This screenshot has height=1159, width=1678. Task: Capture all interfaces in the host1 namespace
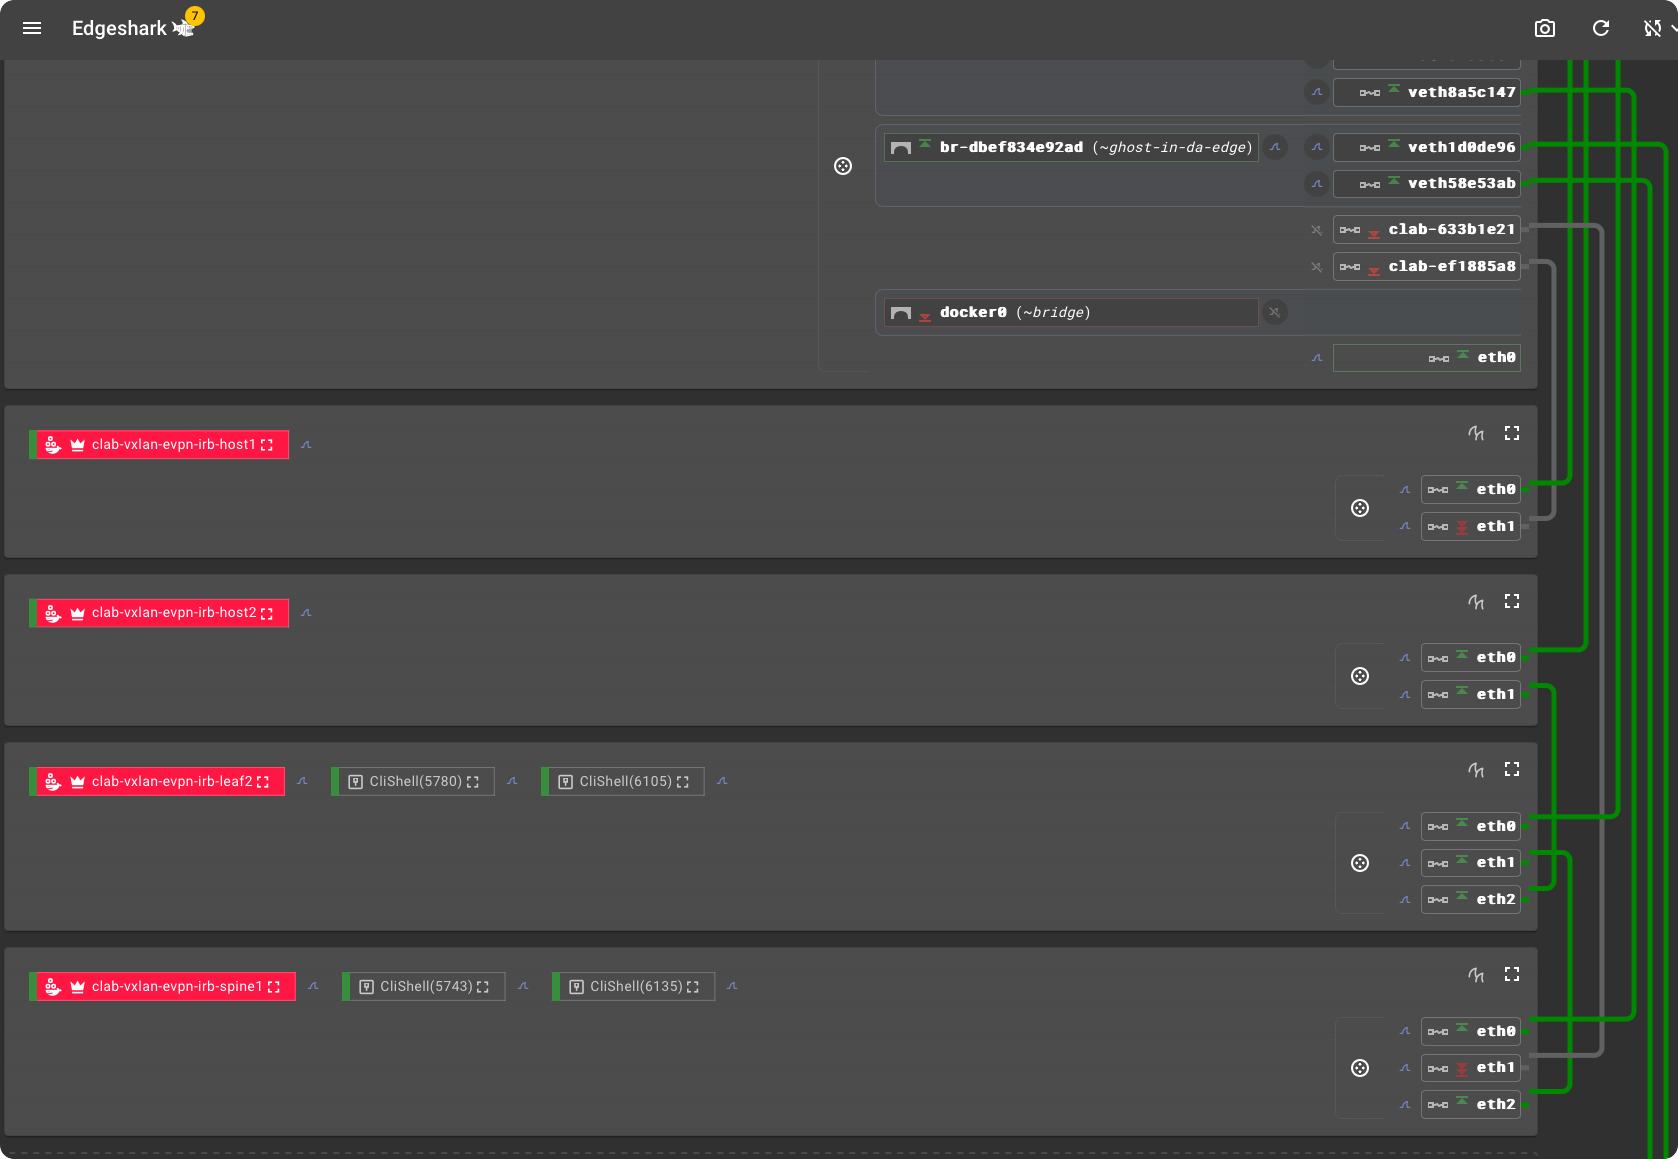click(x=1476, y=433)
